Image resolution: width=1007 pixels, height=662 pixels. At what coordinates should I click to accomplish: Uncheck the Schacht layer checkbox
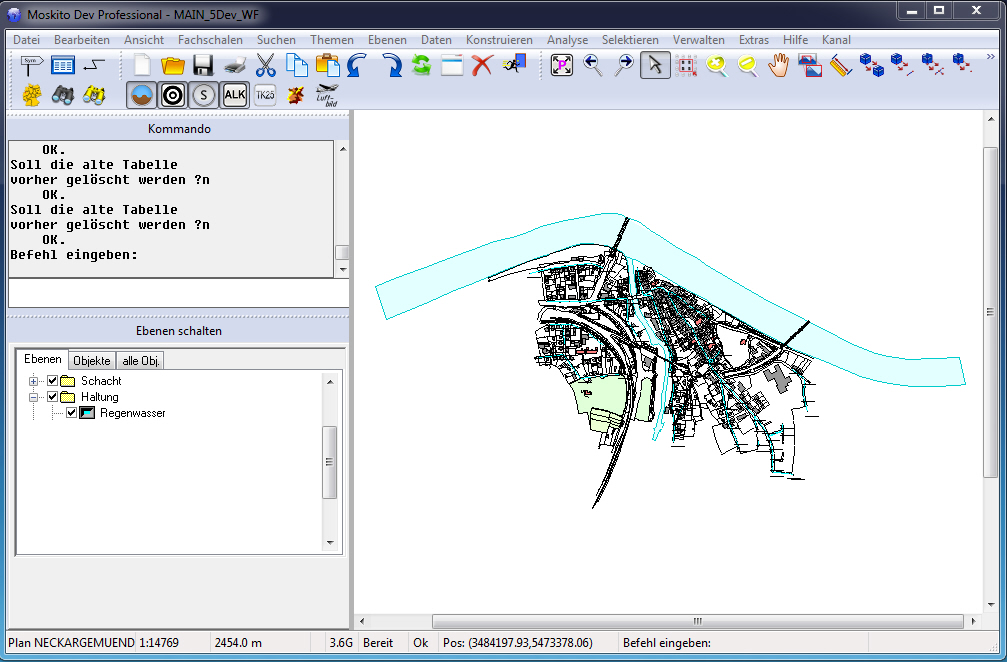pyautogui.click(x=53, y=381)
